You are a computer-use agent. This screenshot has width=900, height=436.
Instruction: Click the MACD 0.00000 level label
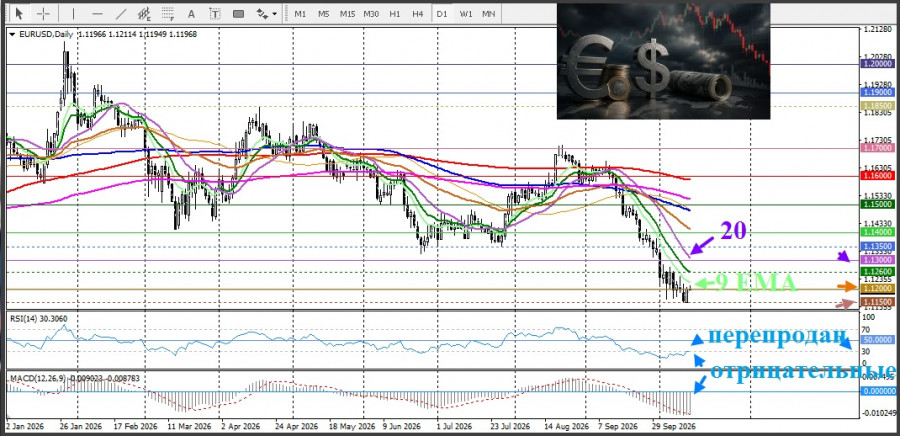tap(877, 391)
